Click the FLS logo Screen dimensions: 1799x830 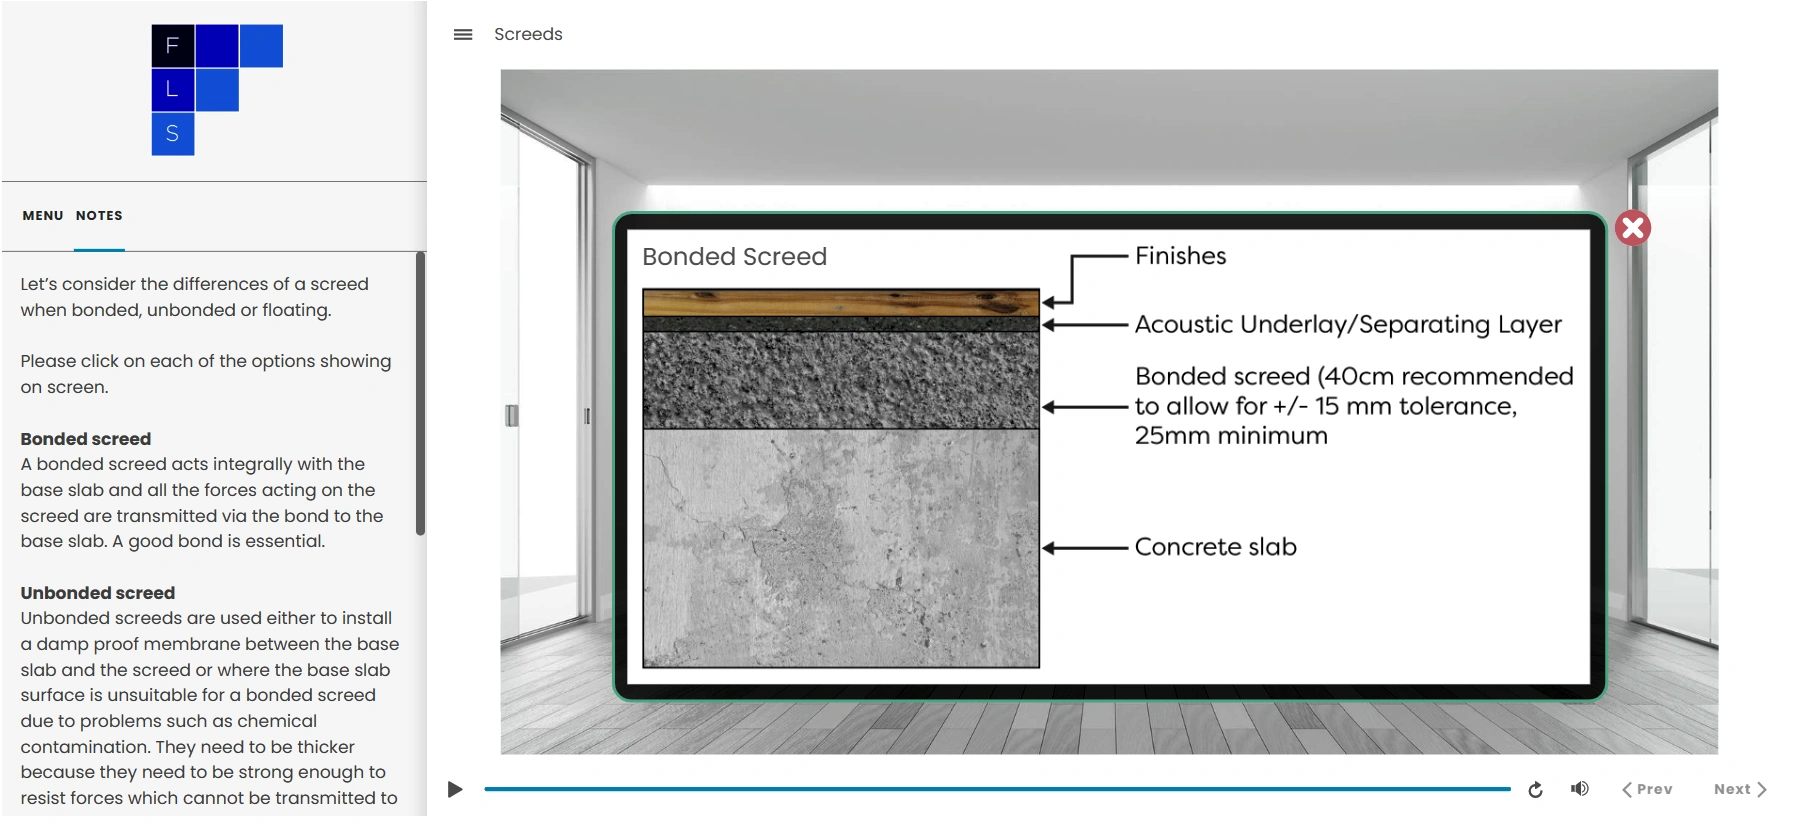tap(216, 90)
